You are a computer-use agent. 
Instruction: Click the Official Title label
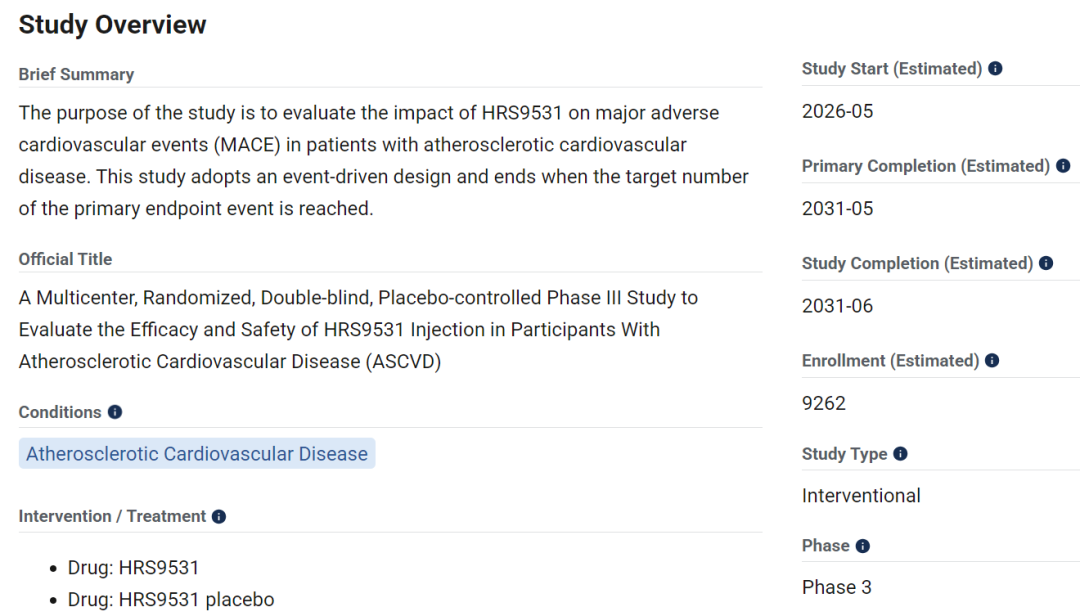[65, 259]
